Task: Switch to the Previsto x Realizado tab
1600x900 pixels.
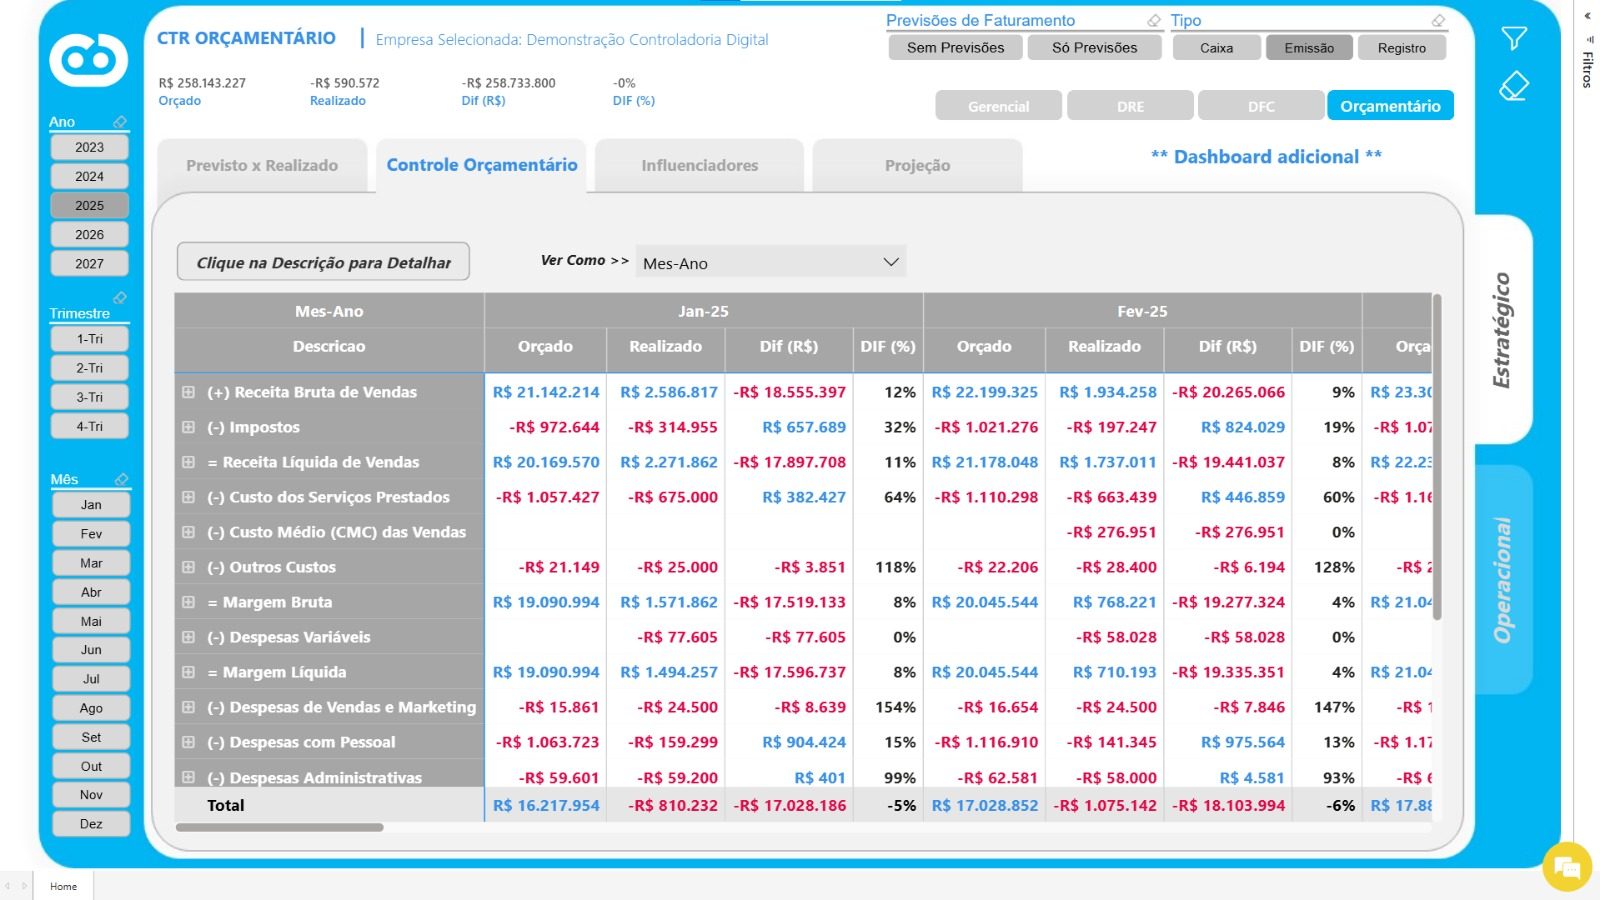Action: click(x=262, y=166)
